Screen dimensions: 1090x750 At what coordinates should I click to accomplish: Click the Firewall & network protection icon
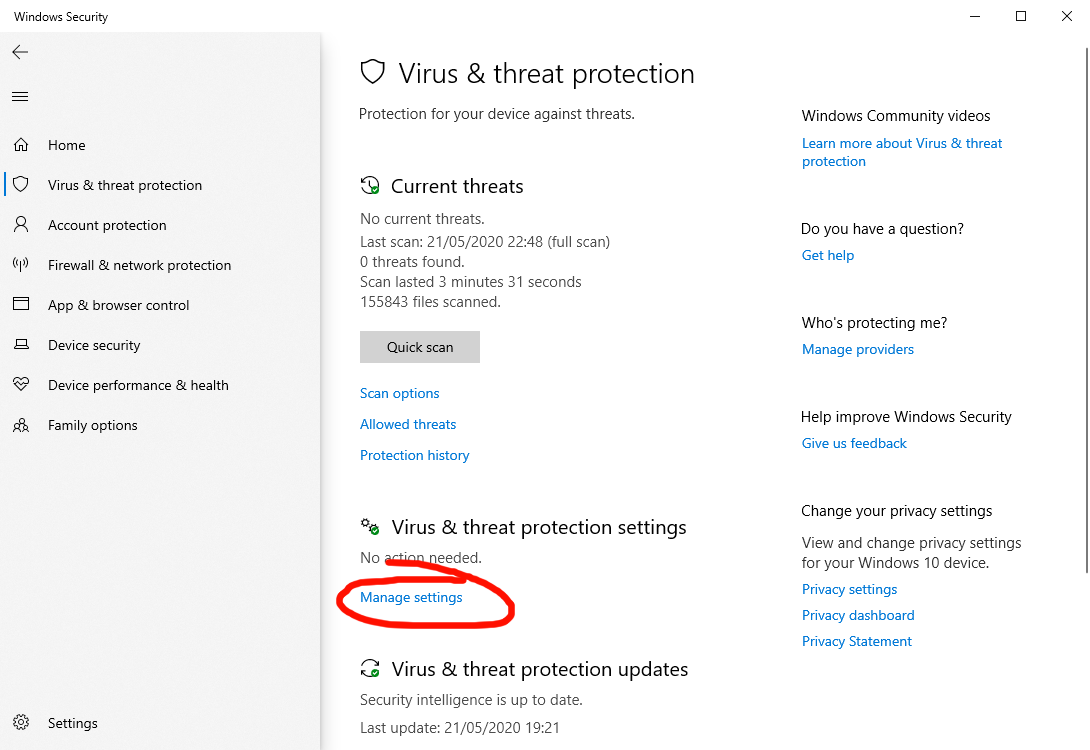click(20, 265)
